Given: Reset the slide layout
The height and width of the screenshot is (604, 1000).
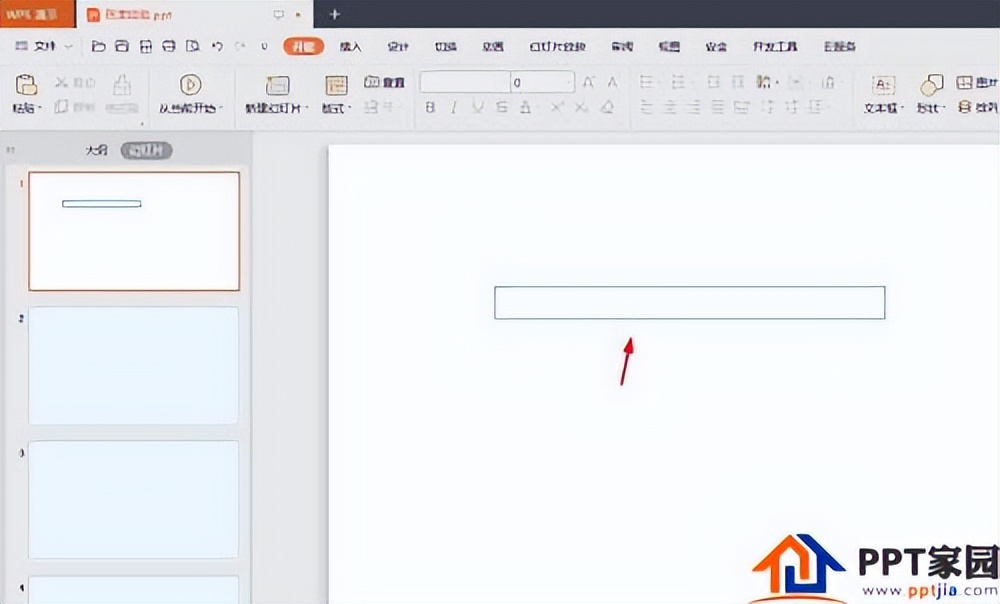Looking at the screenshot, I should [384, 82].
